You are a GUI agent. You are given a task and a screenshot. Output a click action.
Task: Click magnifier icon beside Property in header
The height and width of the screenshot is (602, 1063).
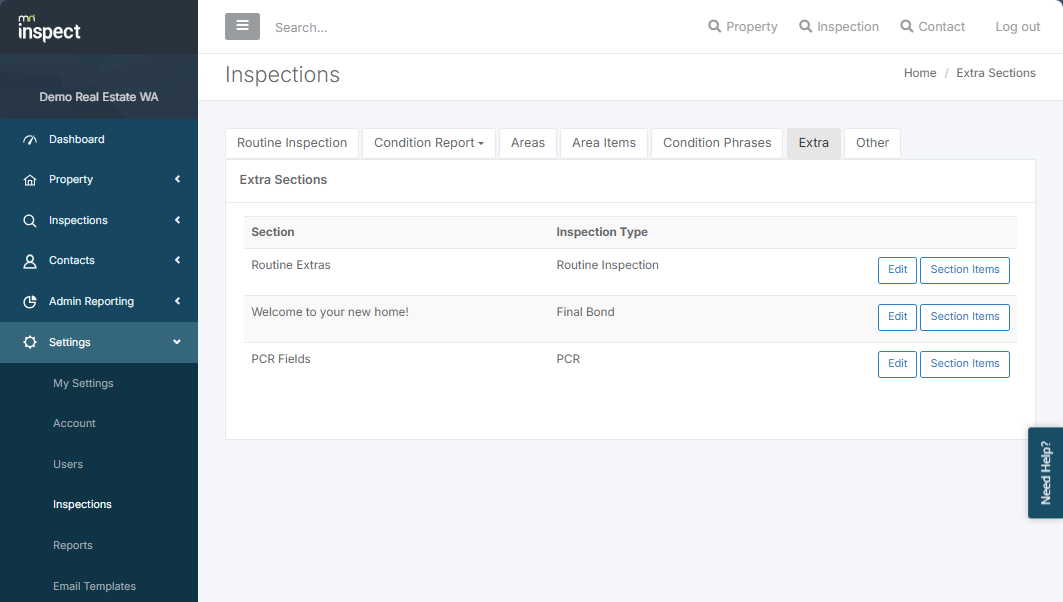pyautogui.click(x=715, y=26)
